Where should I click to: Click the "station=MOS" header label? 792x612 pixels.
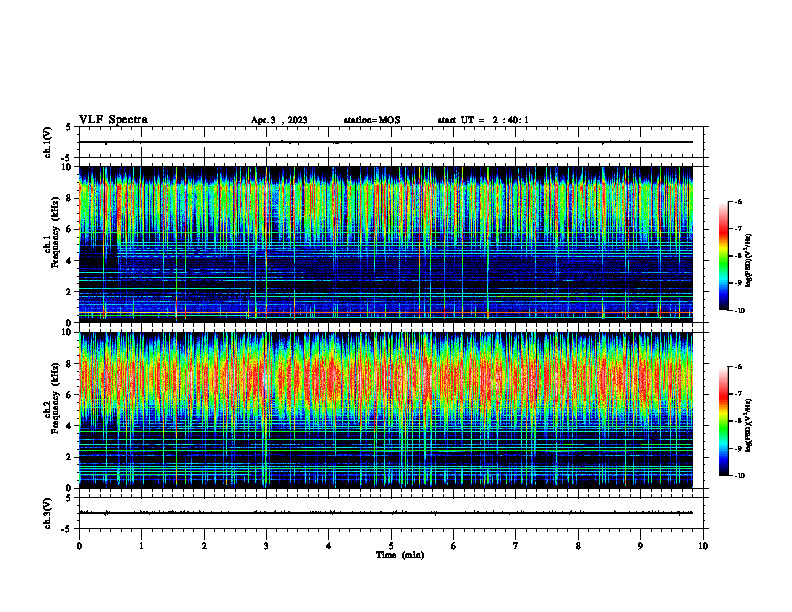click(372, 120)
